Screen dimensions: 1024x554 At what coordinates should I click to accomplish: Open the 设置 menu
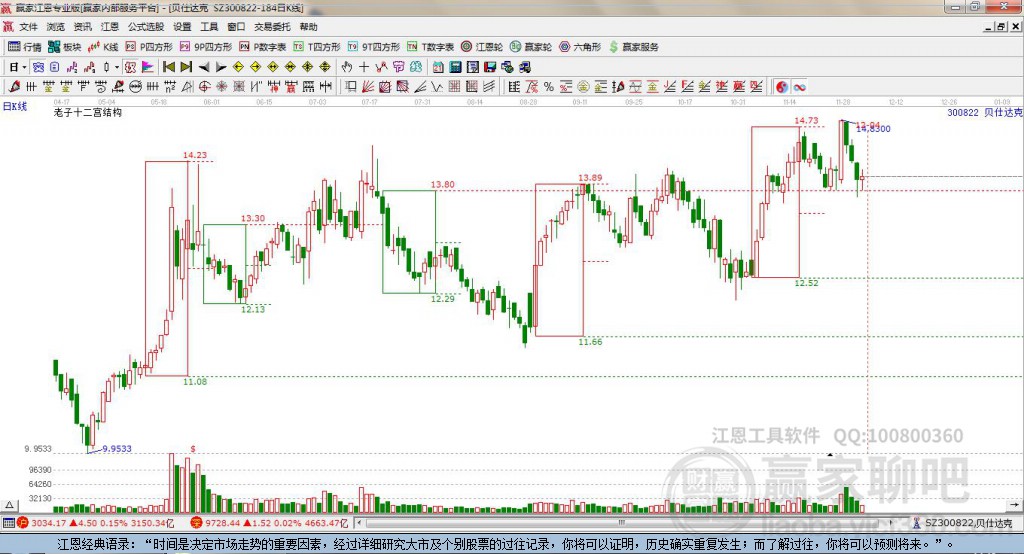[182, 27]
